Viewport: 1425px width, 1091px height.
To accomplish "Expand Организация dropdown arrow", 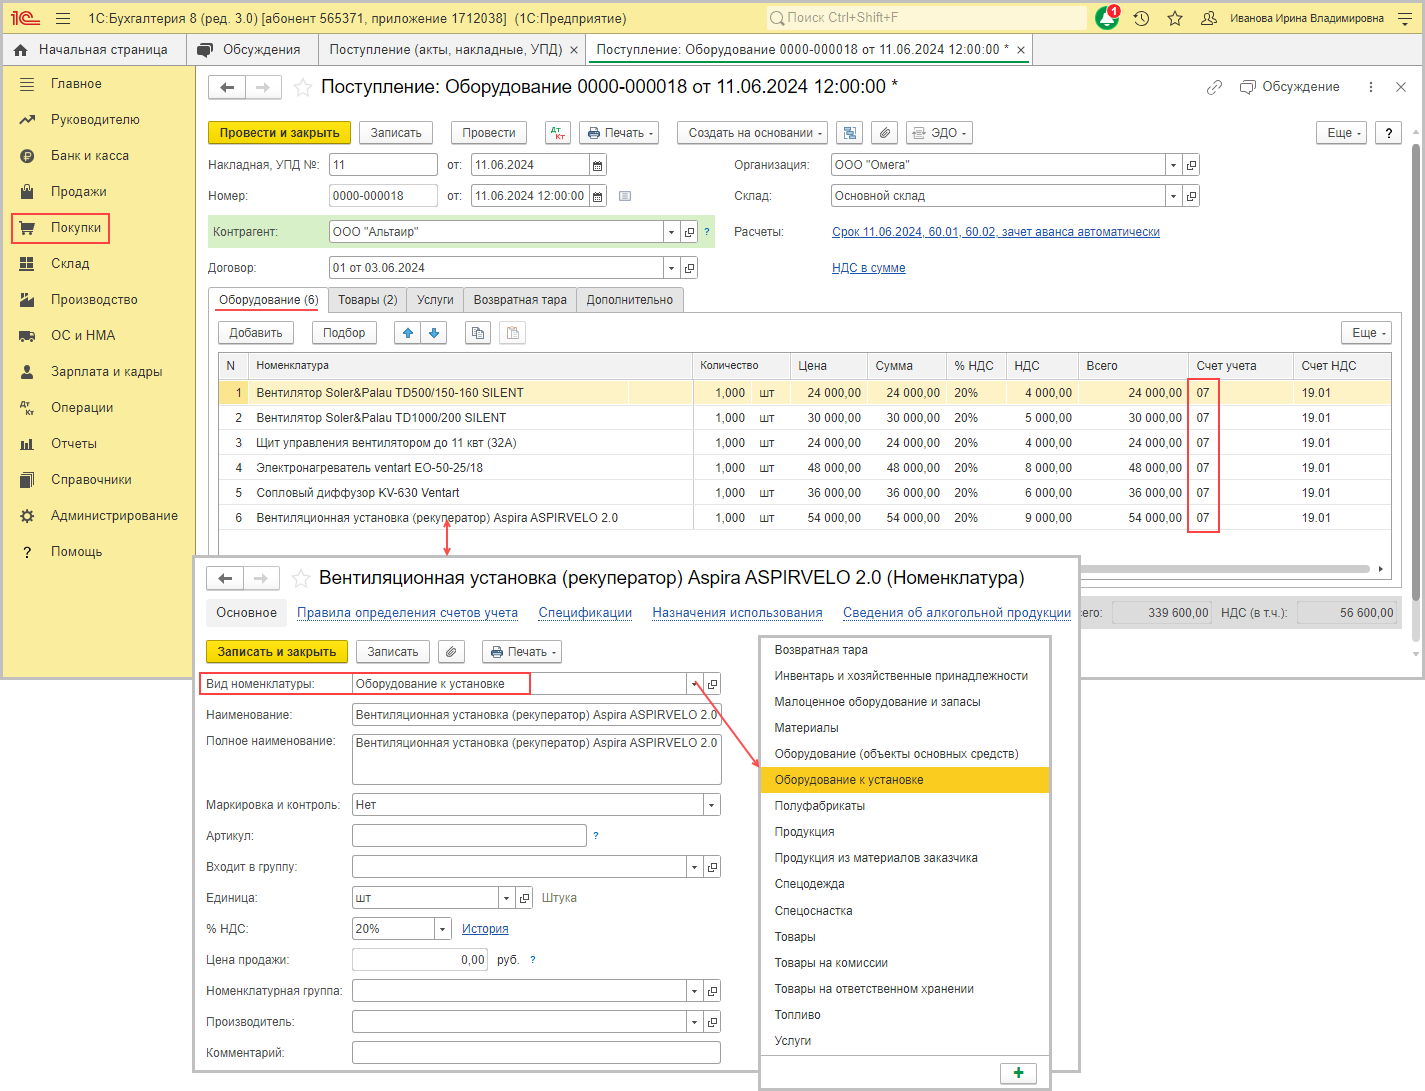I will click(1173, 165).
